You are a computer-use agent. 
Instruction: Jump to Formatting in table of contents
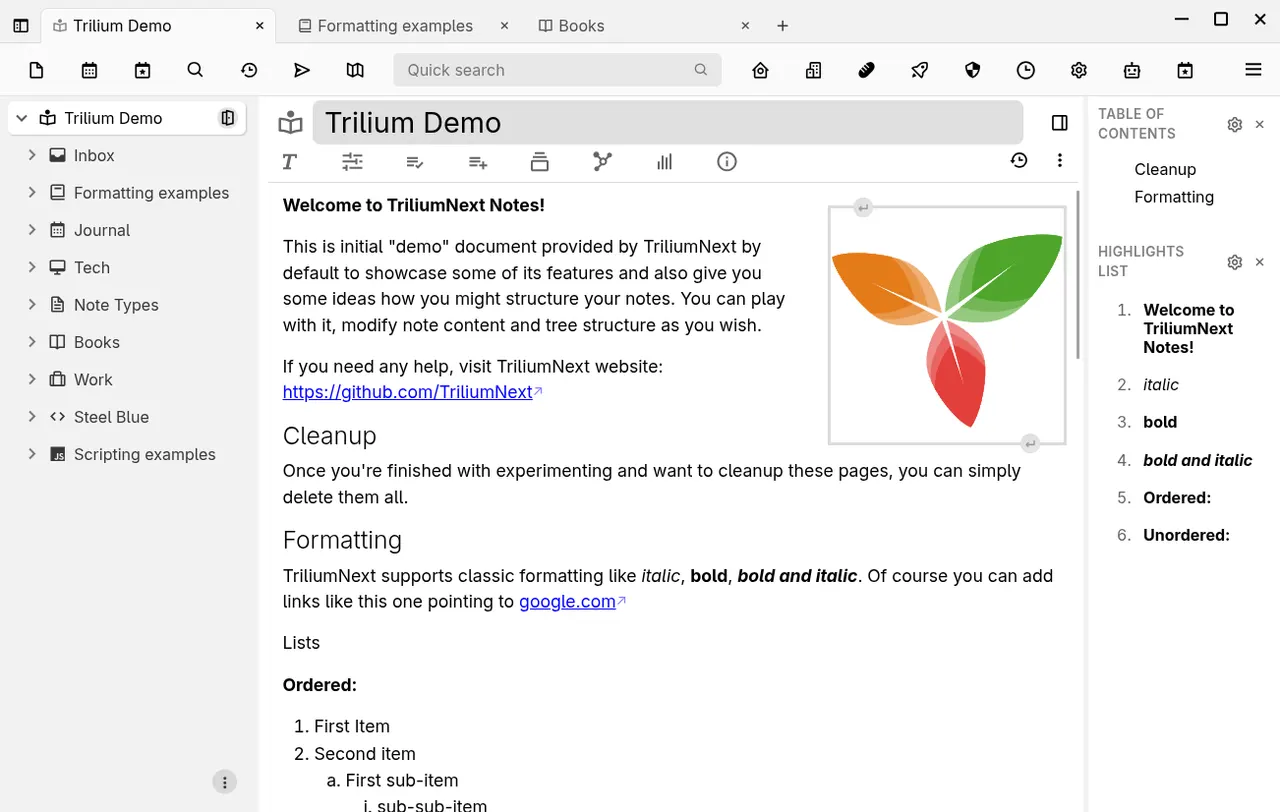point(1174,197)
